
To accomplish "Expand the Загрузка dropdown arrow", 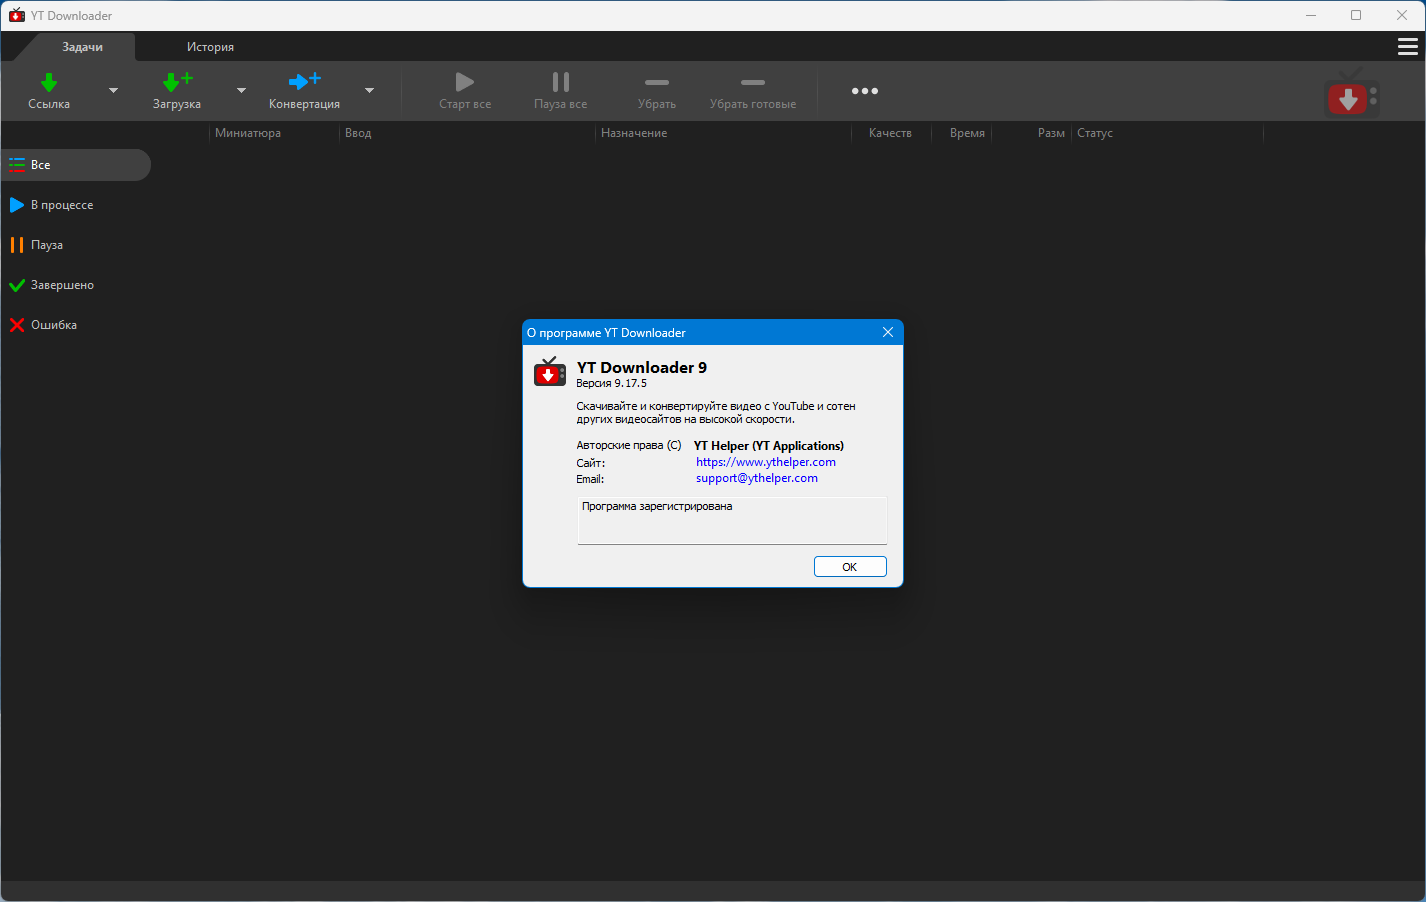I will [x=241, y=91].
